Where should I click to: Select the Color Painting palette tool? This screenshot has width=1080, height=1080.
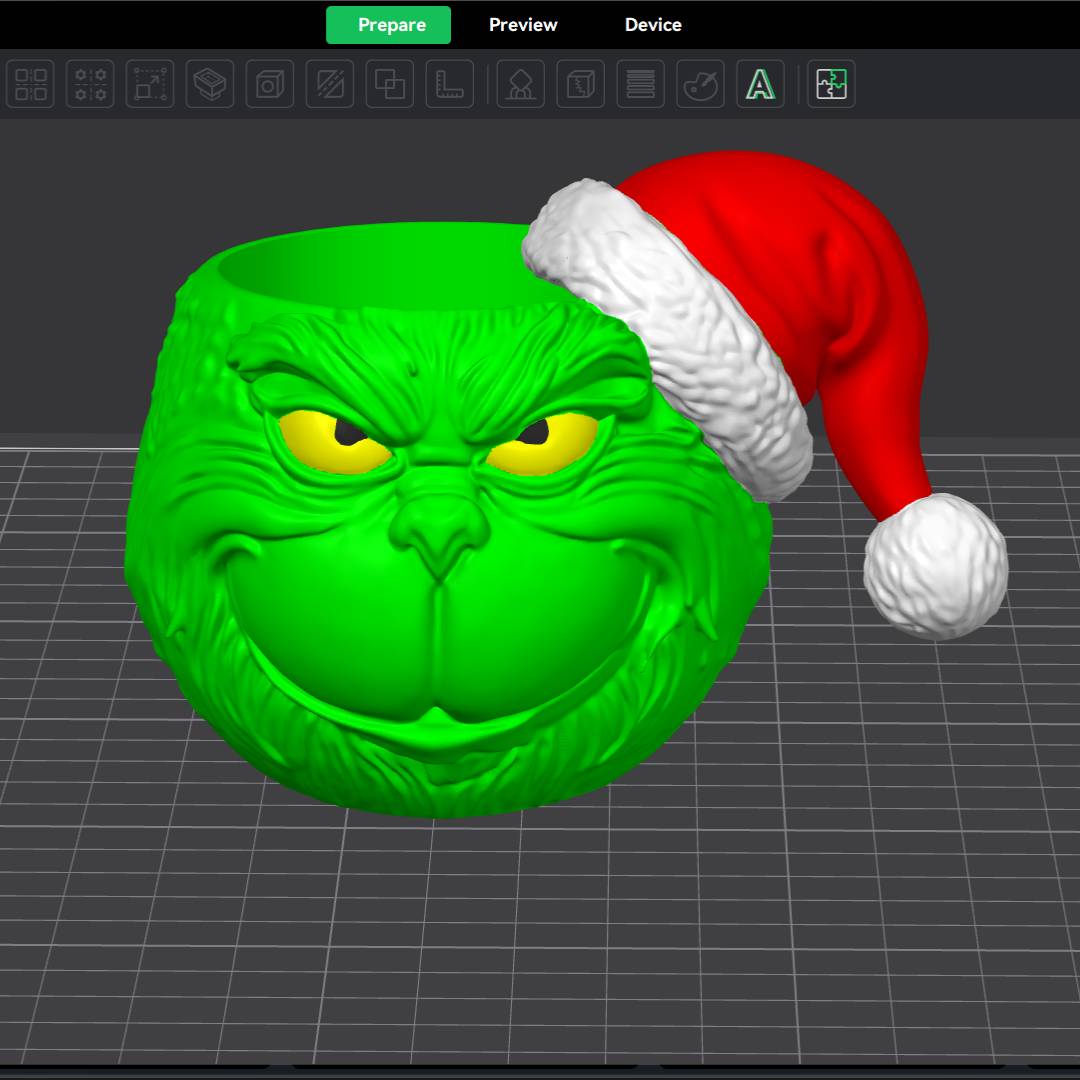point(700,84)
